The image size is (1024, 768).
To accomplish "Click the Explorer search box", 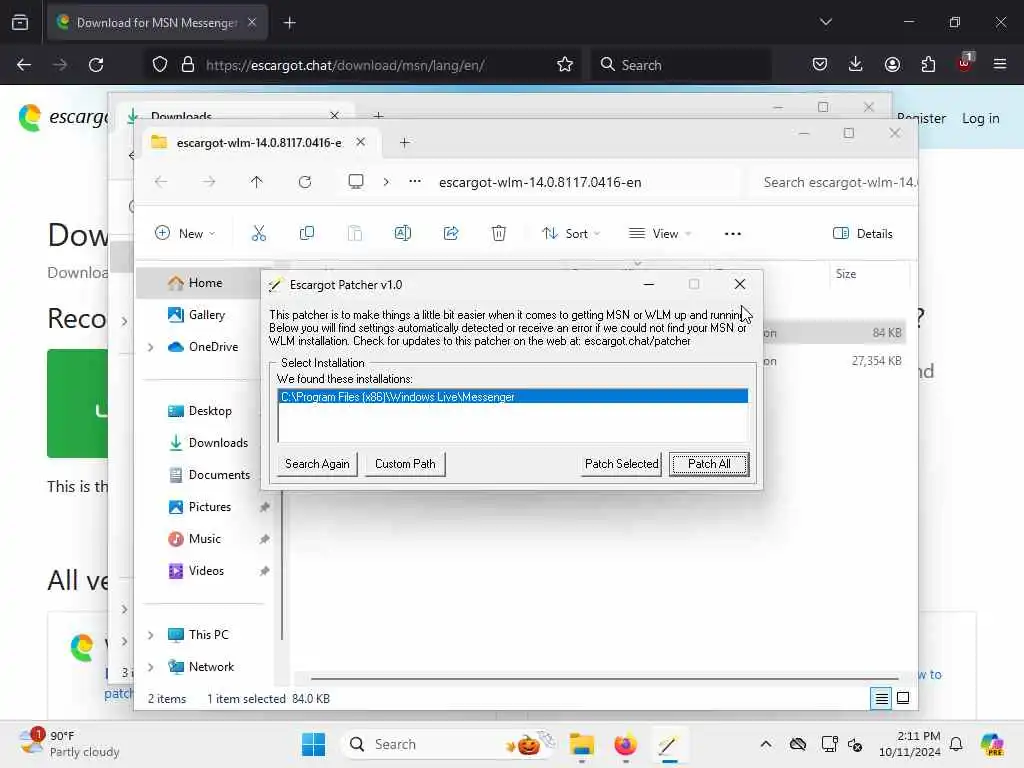I will coord(835,182).
